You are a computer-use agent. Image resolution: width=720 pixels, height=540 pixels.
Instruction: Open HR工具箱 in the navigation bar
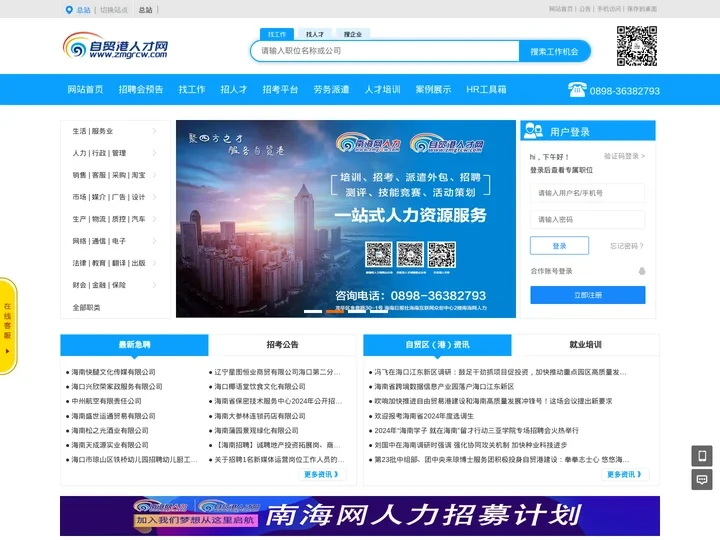pos(486,90)
